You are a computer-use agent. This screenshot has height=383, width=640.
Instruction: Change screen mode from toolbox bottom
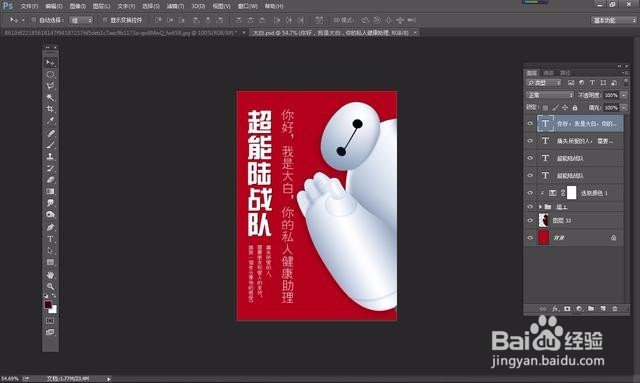click(50, 332)
